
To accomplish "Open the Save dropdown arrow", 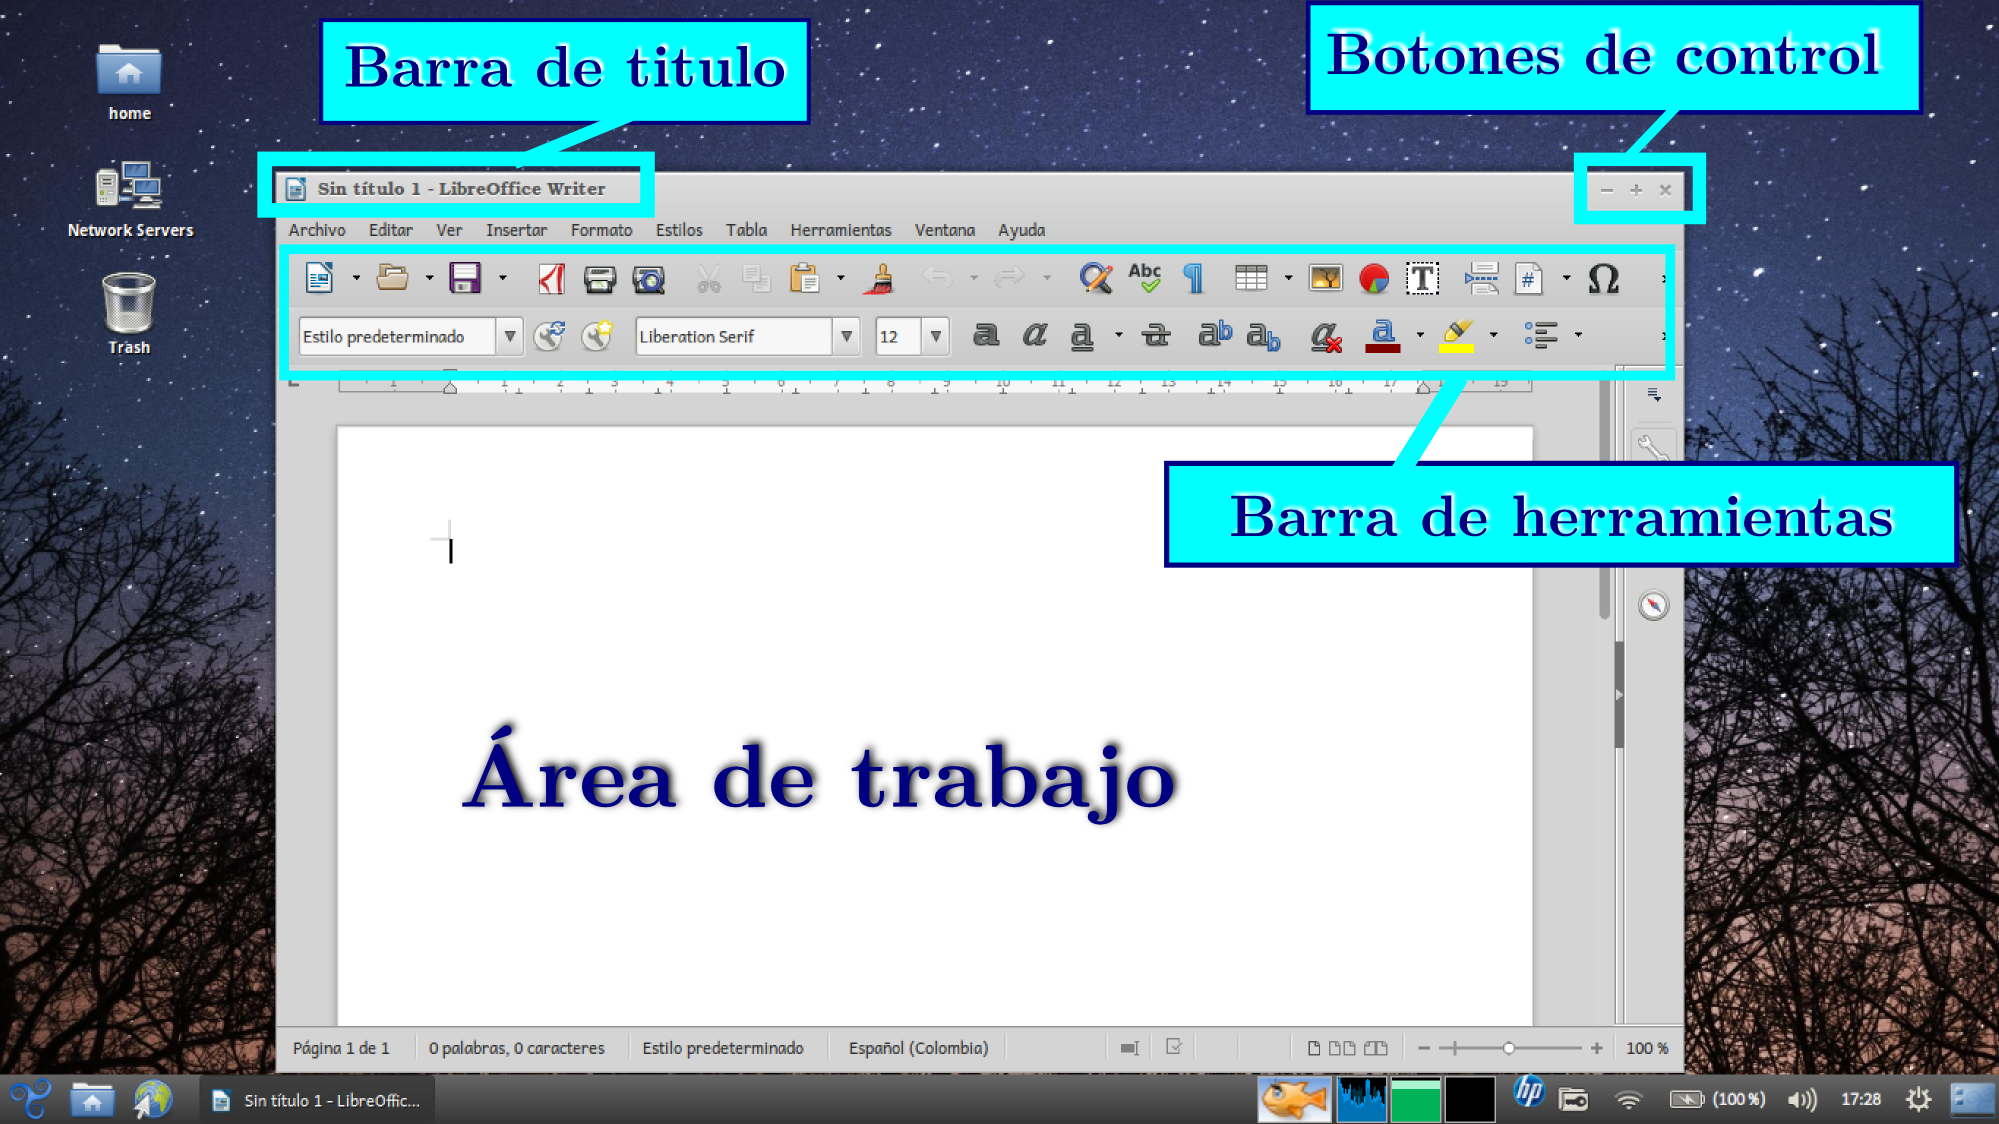I will pos(502,278).
